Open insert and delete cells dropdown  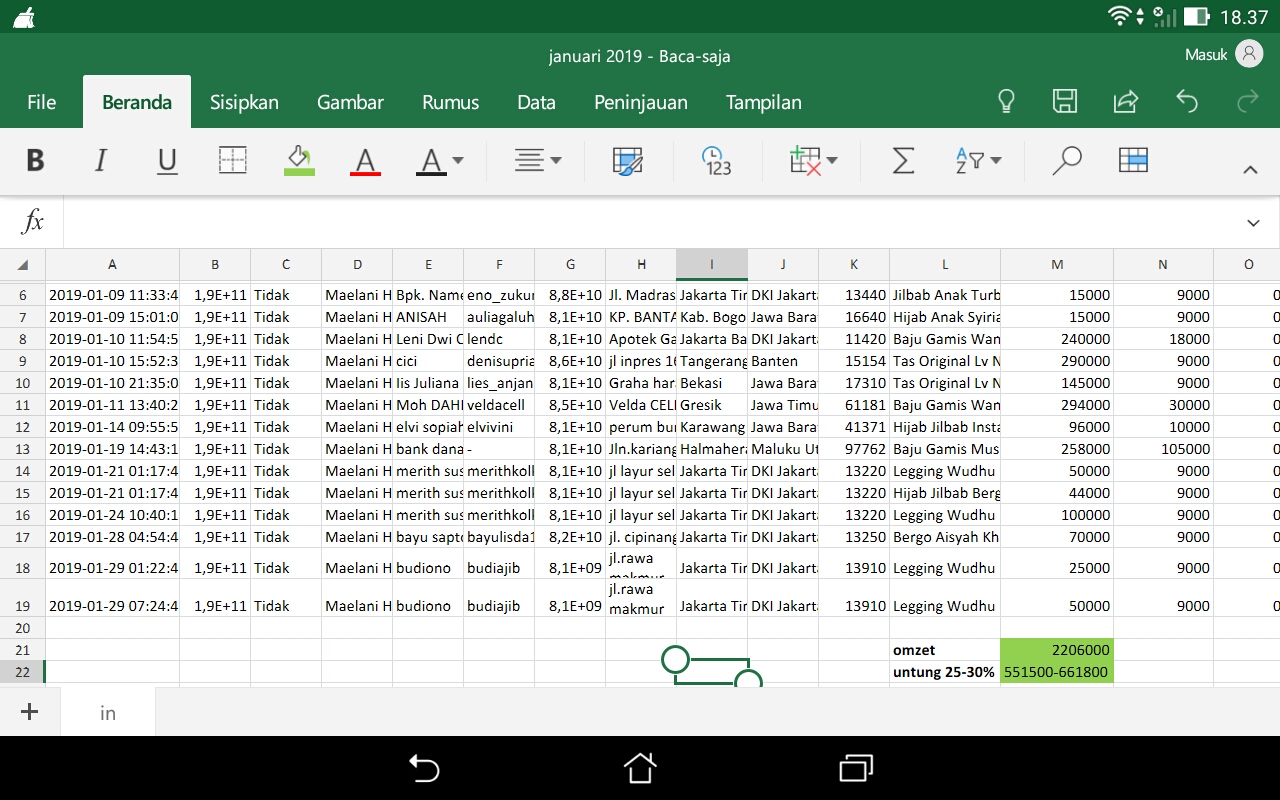coord(813,160)
